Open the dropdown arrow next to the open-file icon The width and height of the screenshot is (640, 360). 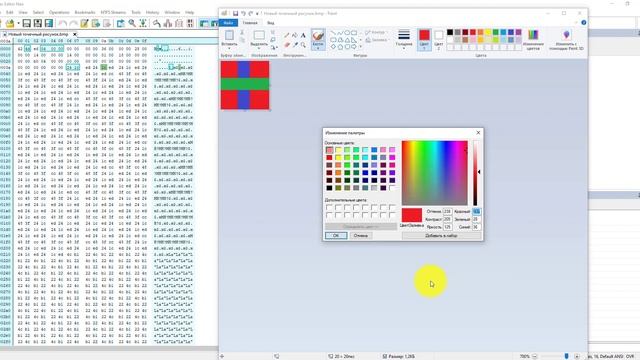click(x=18, y=23)
